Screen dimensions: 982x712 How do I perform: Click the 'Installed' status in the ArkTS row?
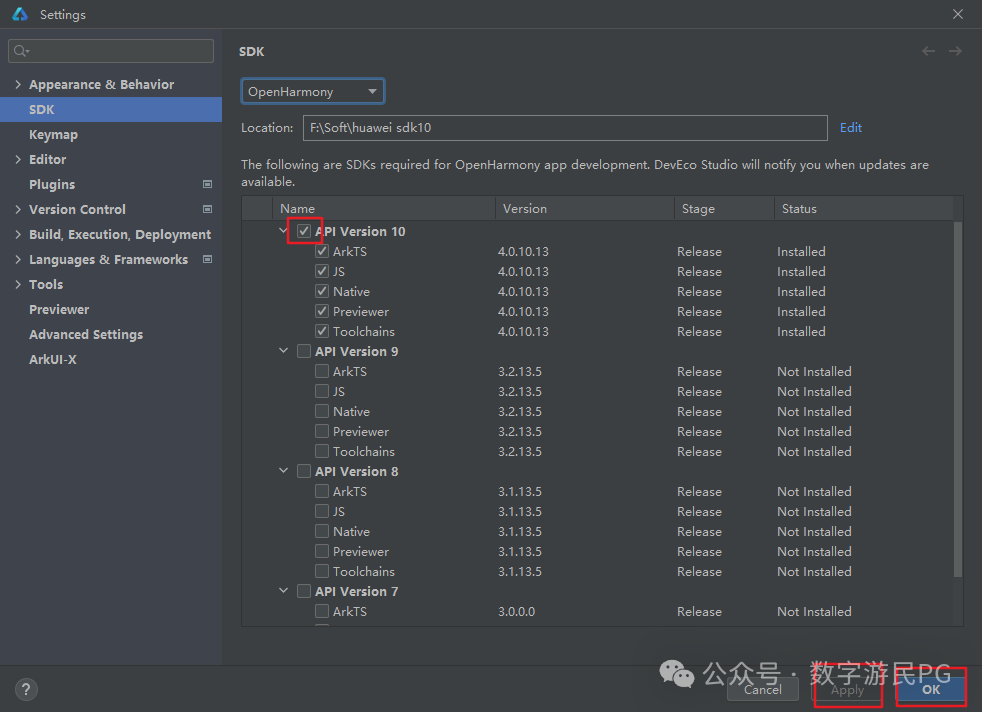(x=801, y=251)
